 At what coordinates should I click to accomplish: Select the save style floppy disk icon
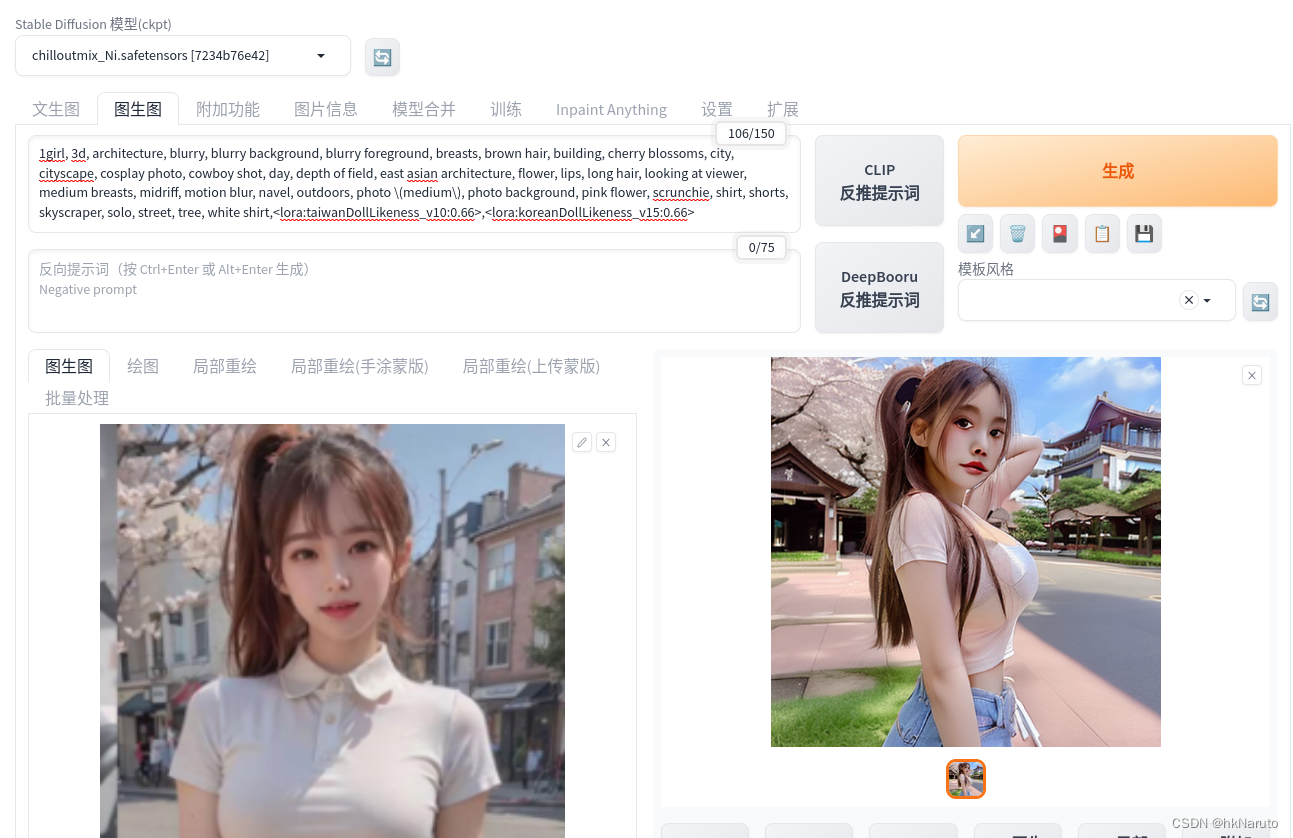(1144, 233)
